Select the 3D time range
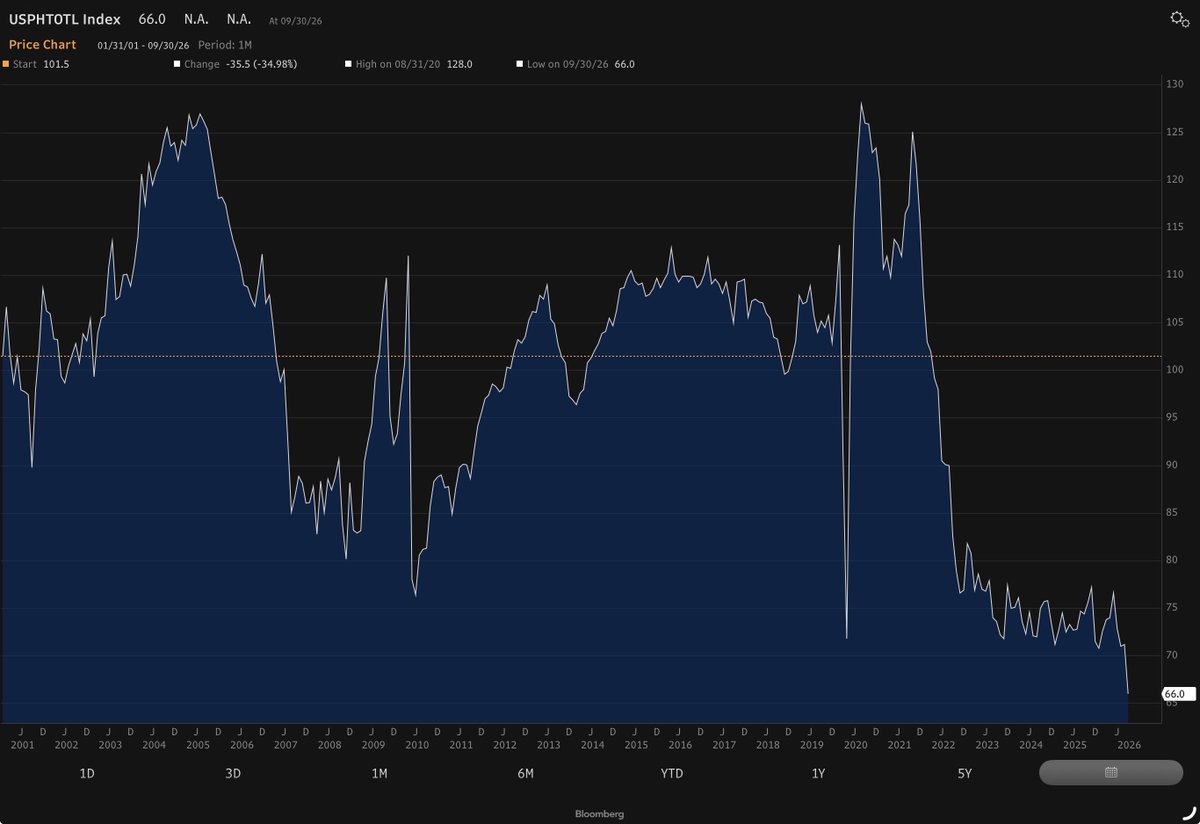This screenshot has width=1200, height=824. [x=233, y=773]
